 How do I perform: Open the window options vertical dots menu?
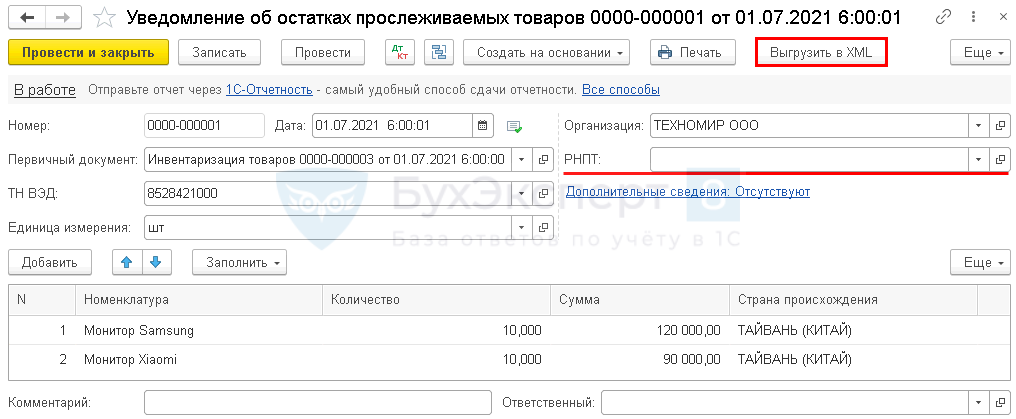(x=971, y=18)
